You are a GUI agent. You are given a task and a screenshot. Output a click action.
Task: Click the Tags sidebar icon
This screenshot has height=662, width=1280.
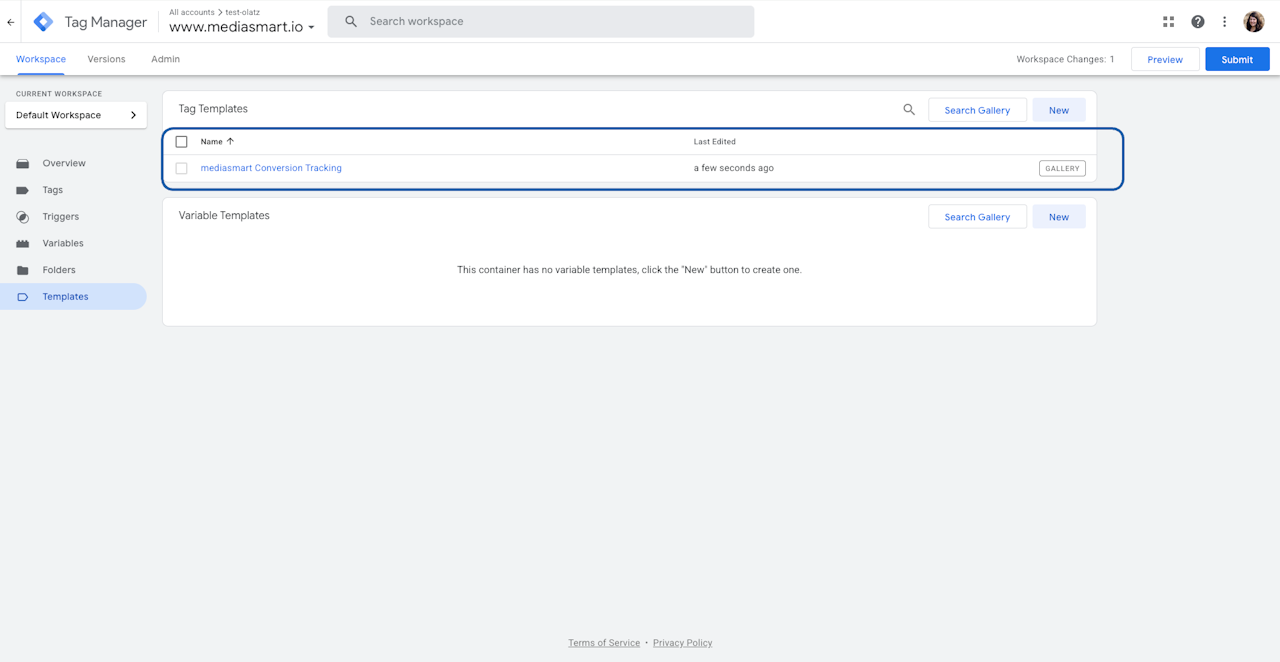pyautogui.click(x=23, y=190)
